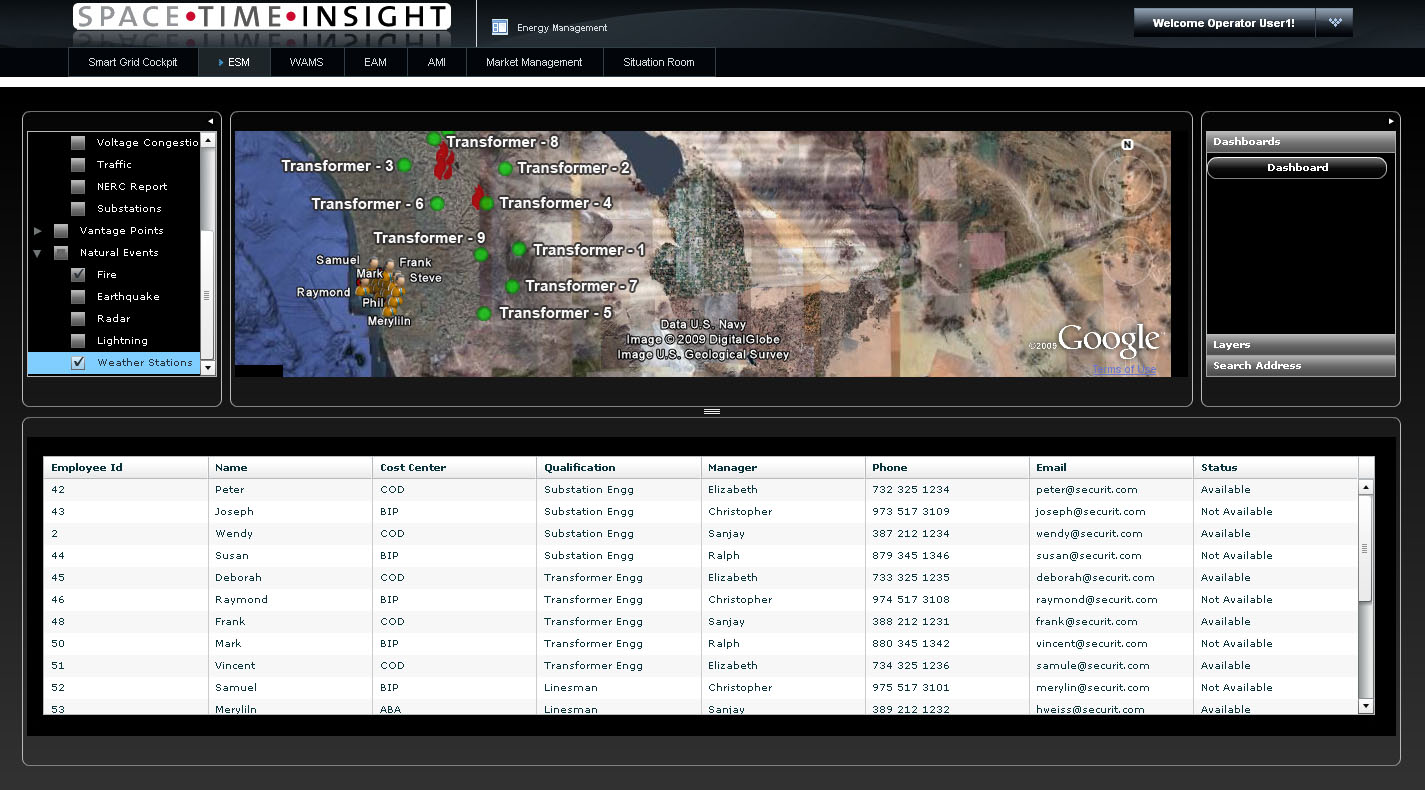Click the green marker for Transformer - 3
The image size is (1425, 790).
[404, 165]
